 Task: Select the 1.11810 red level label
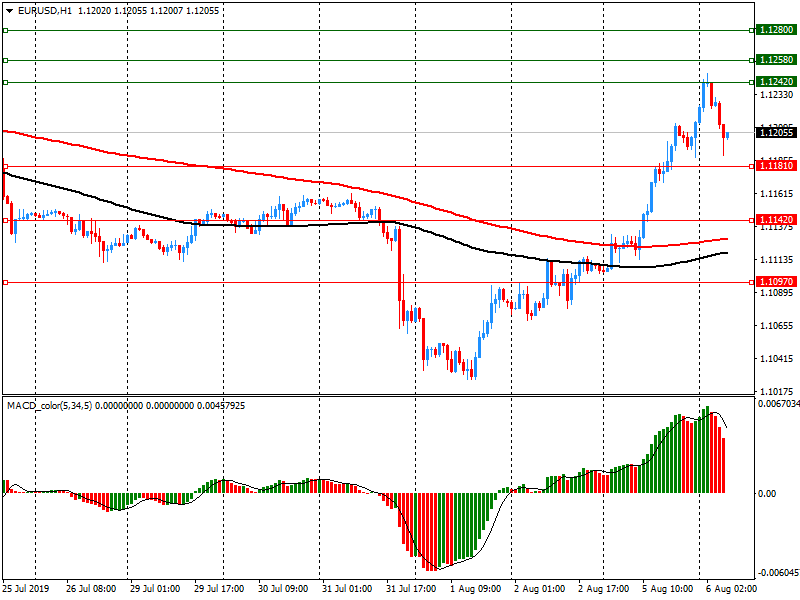(x=777, y=166)
